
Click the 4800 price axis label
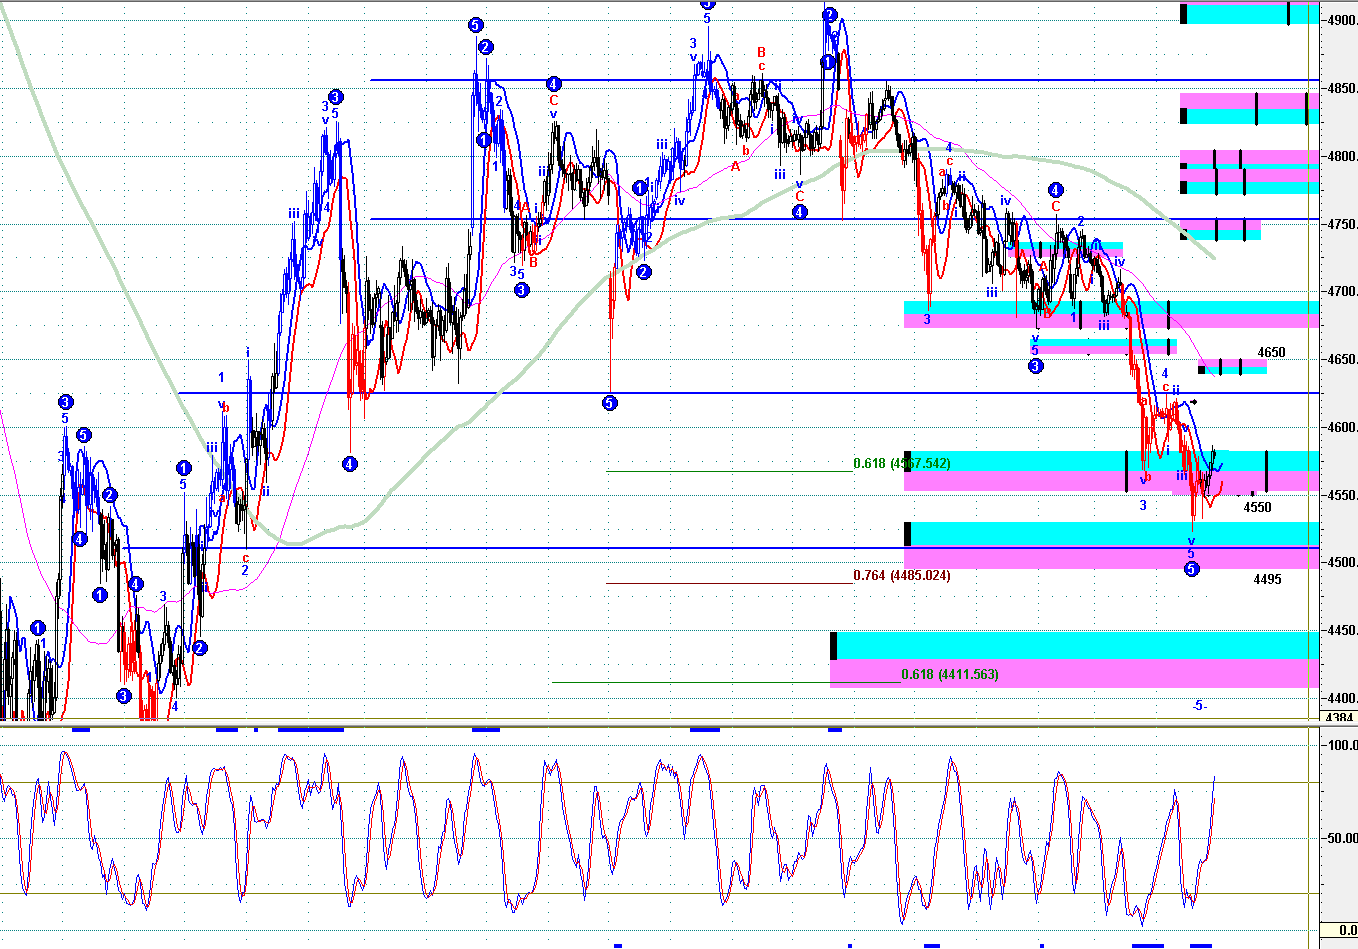click(x=1341, y=157)
